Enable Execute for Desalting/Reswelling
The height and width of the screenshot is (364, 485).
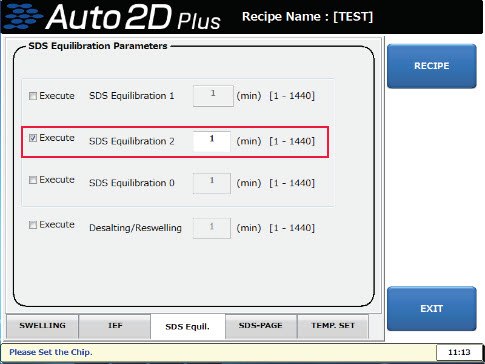pos(33,225)
